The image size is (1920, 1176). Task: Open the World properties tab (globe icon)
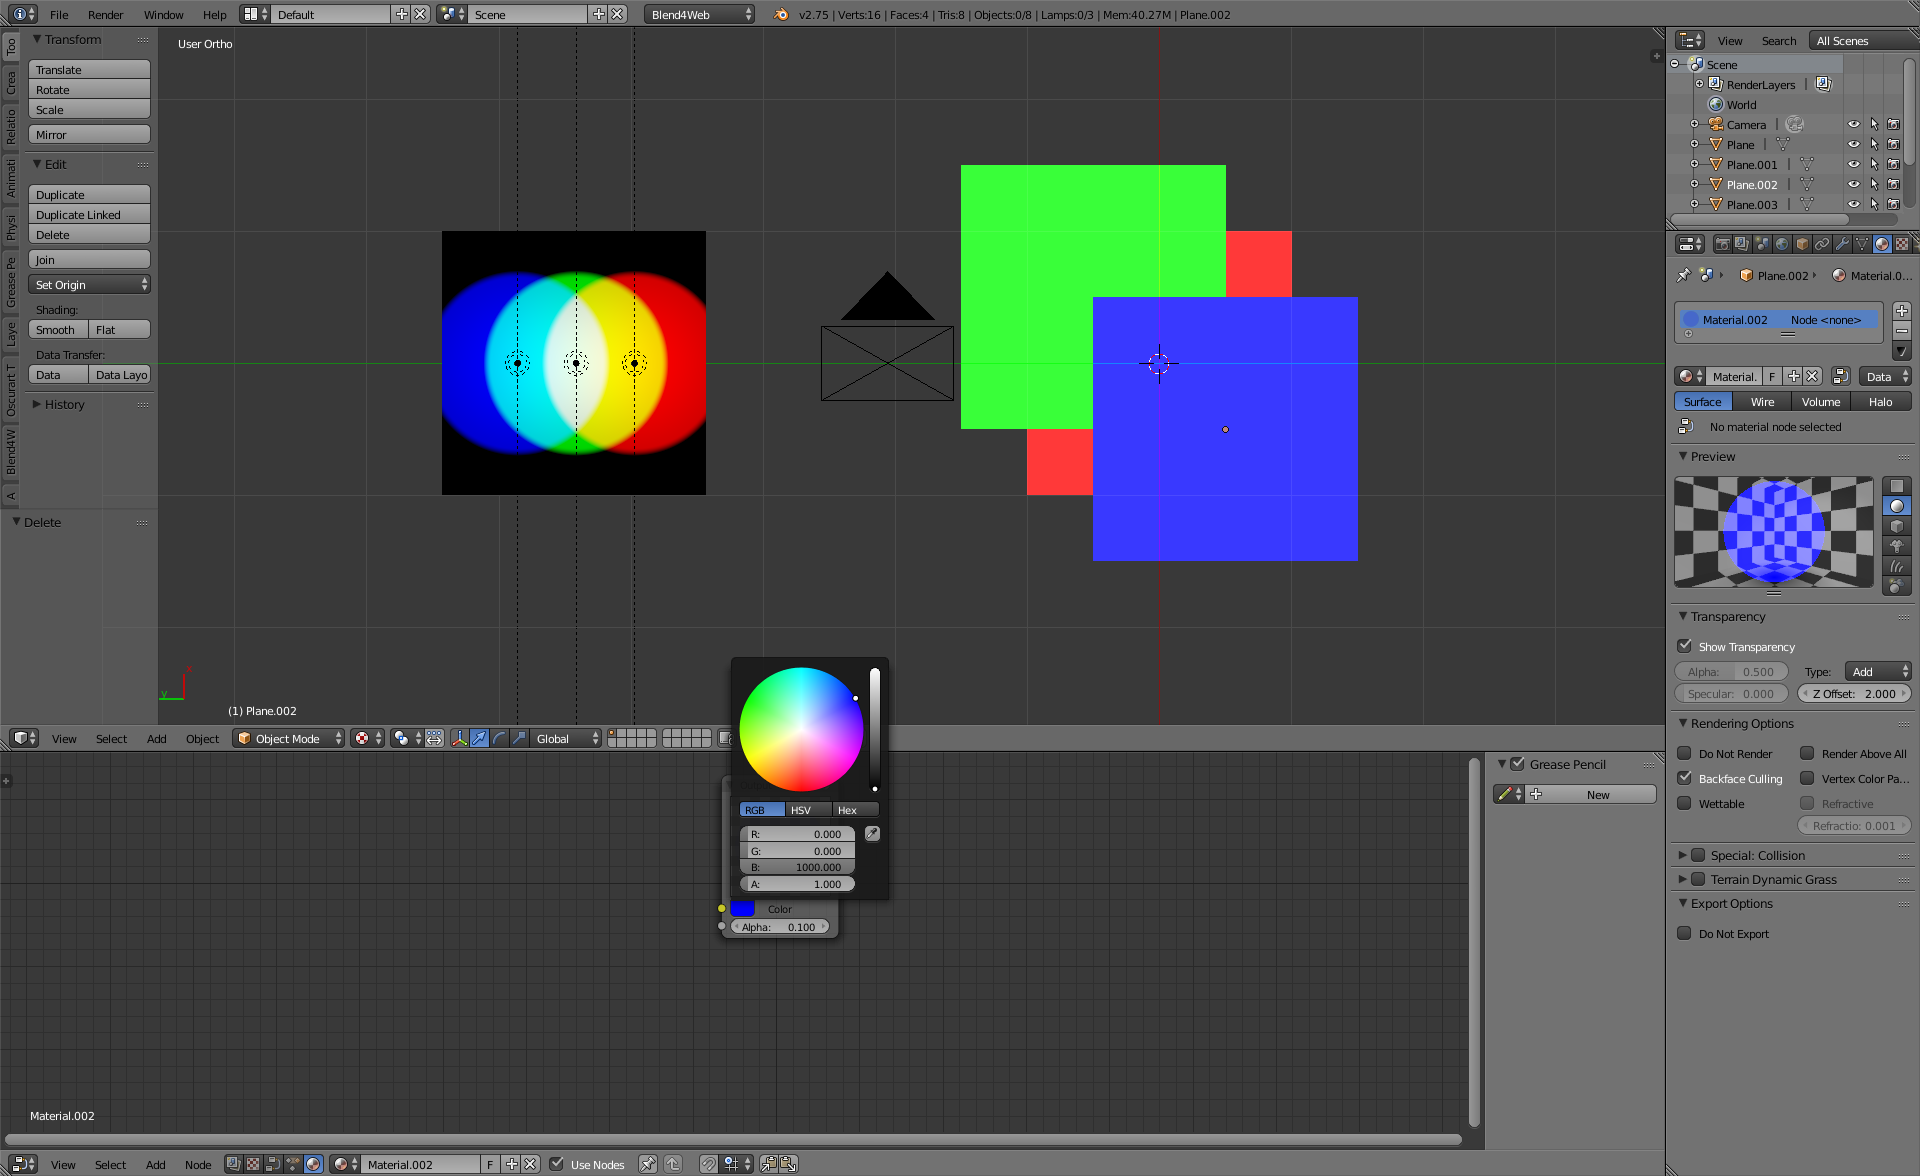1782,243
